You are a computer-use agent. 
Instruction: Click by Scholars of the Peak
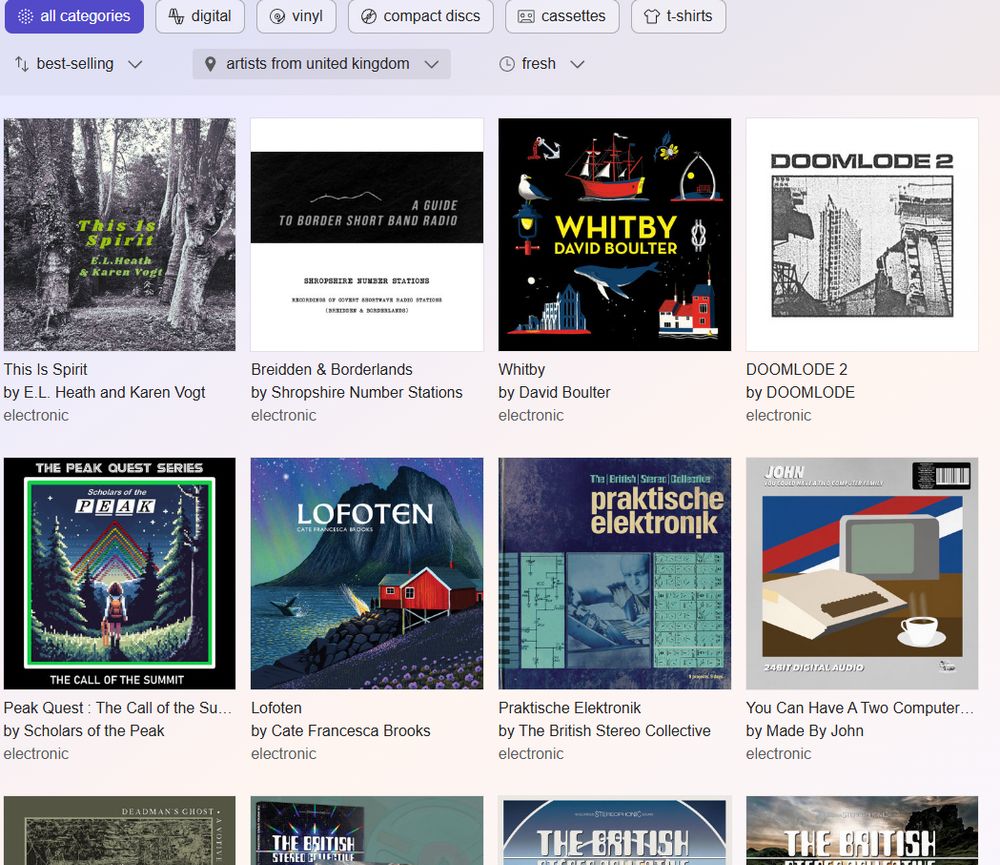pyautogui.click(x=84, y=730)
